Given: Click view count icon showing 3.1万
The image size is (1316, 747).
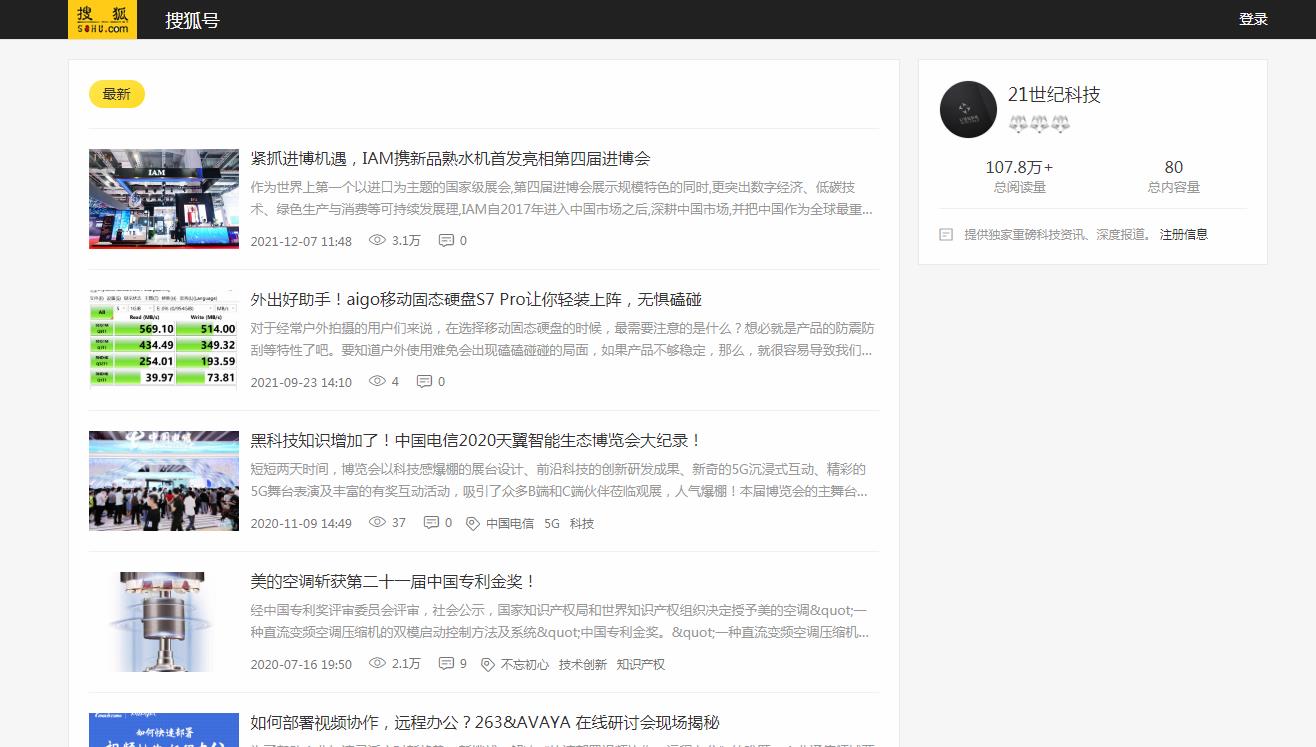Looking at the screenshot, I should (x=377, y=240).
